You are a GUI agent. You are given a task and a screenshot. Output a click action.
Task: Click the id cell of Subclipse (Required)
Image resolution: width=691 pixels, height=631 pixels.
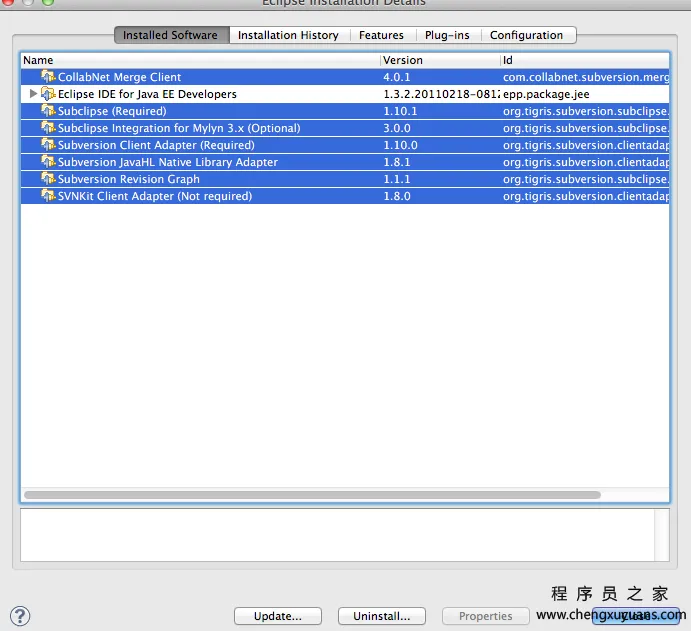click(586, 111)
